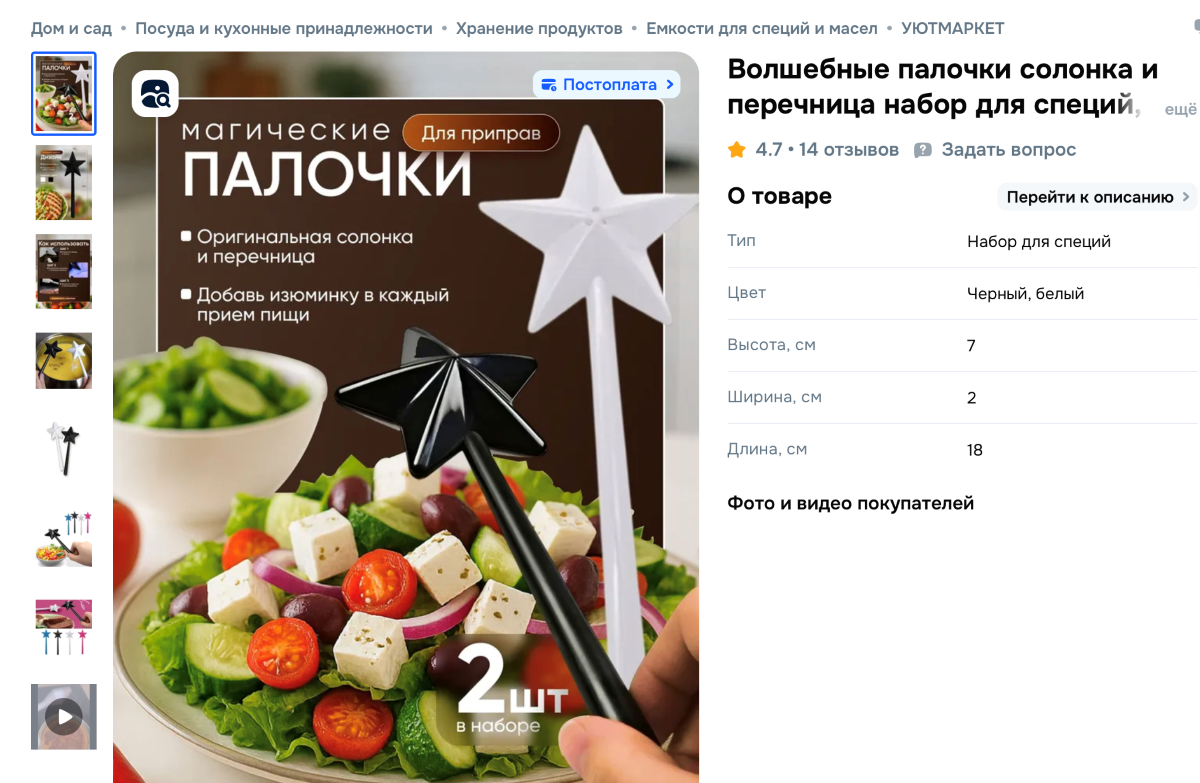Open the Дом и сад breadcrumb
The height and width of the screenshot is (783, 1200).
[x=71, y=28]
